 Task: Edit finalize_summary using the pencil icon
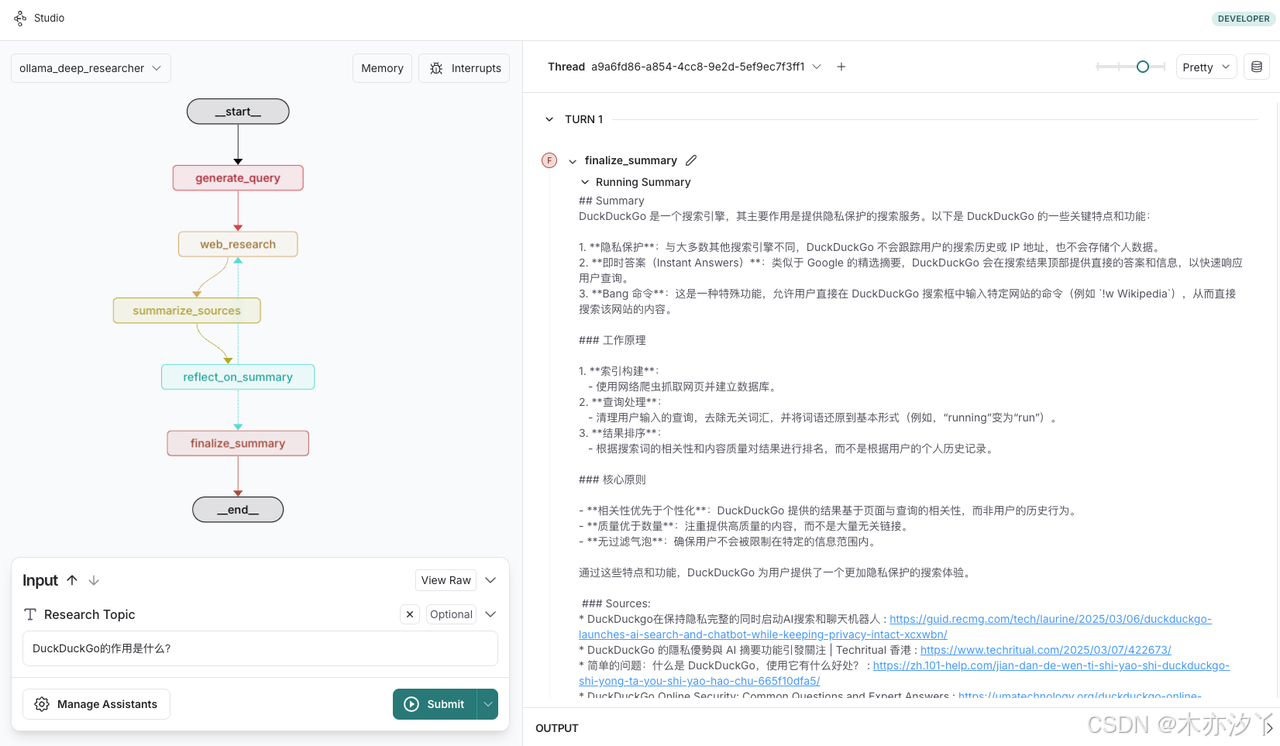[692, 160]
